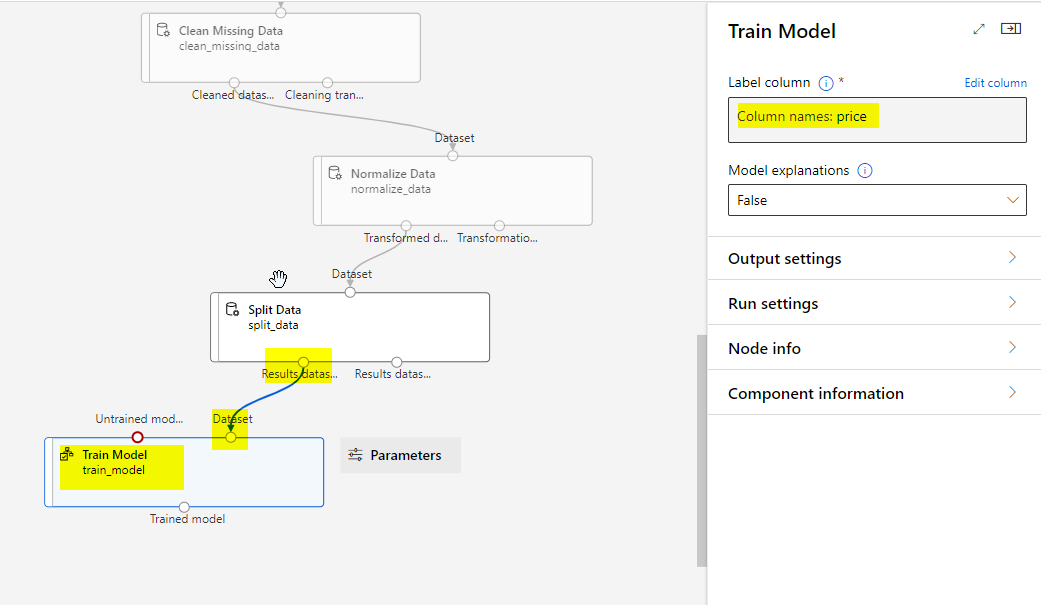Image resolution: width=1041 pixels, height=605 pixels.
Task: Click the red Untrained model input port
Action: [138, 437]
